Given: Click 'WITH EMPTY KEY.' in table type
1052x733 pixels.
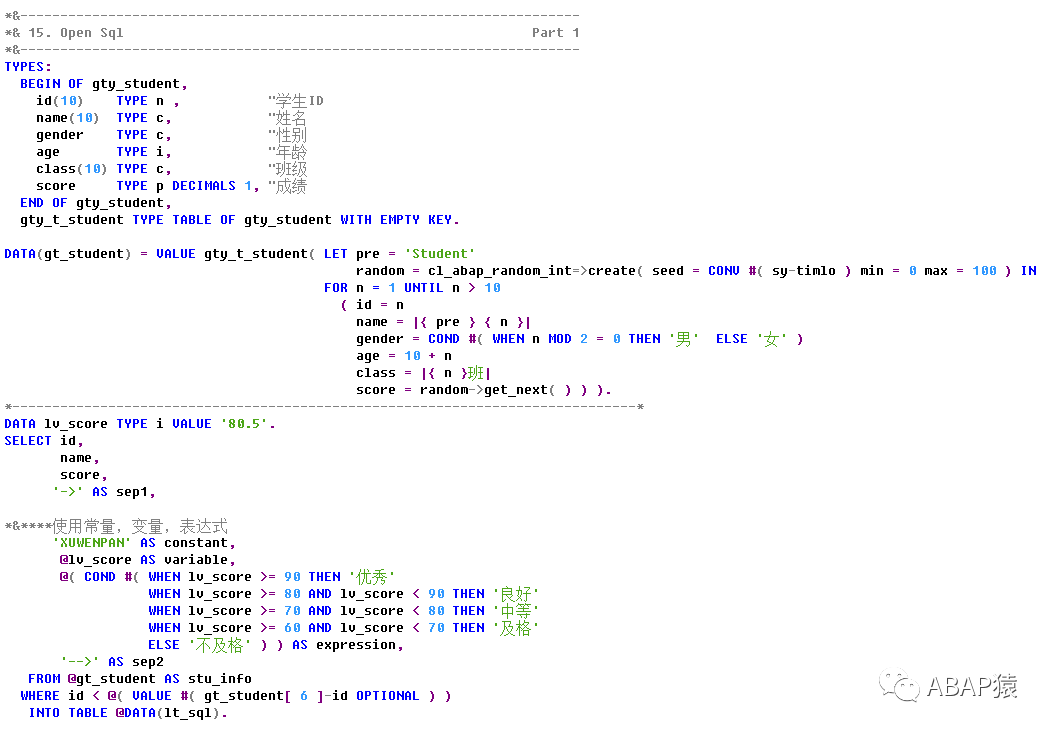Looking at the screenshot, I should click(399, 219).
